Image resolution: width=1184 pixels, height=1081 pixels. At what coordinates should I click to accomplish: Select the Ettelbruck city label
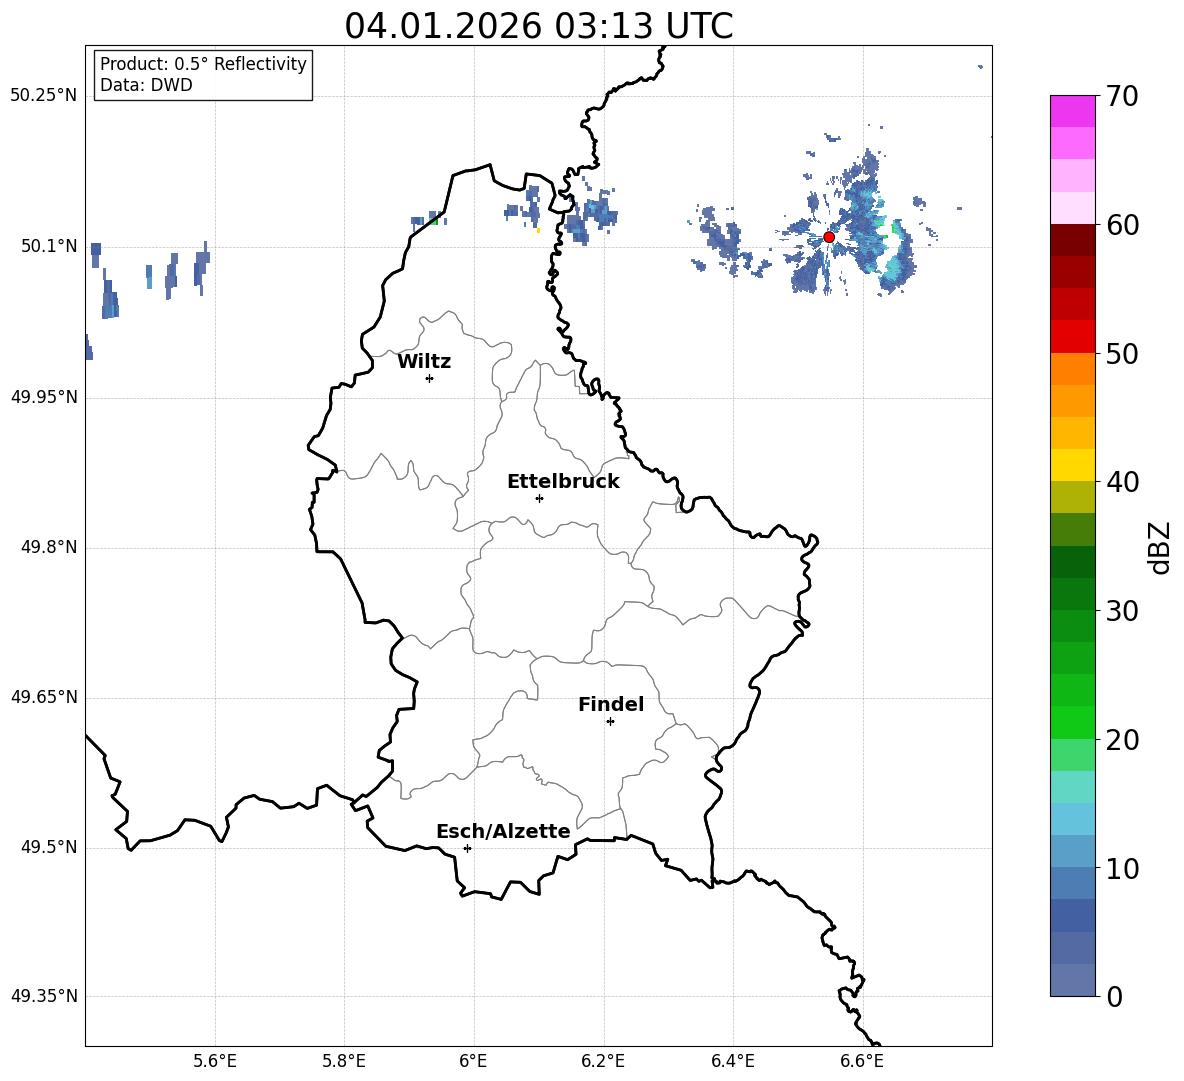click(563, 482)
